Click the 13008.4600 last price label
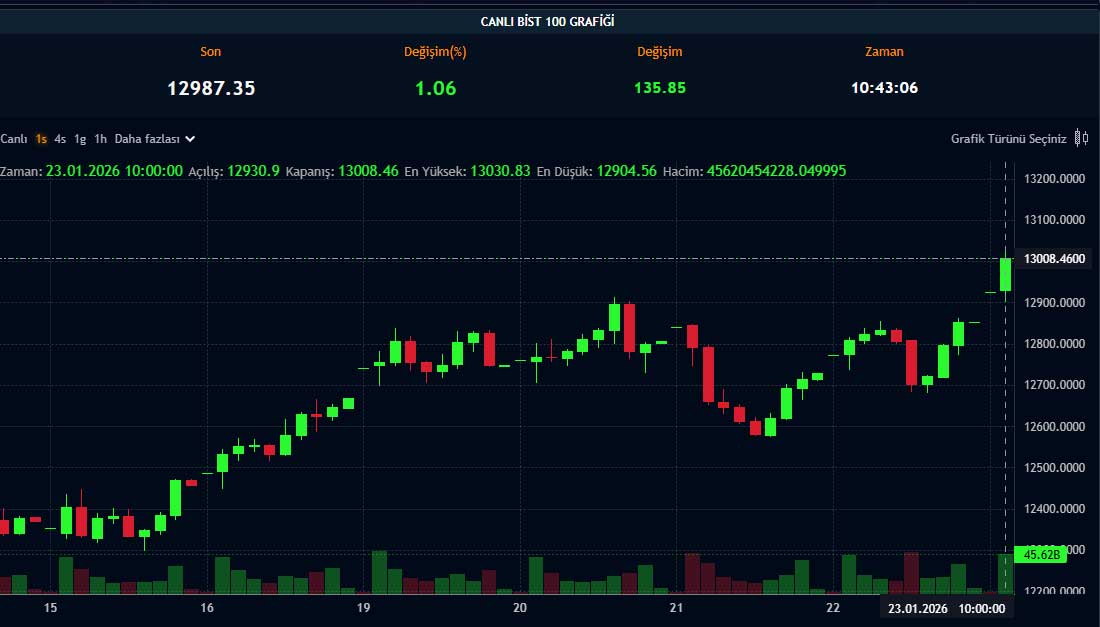1100x627 pixels. (x=1053, y=258)
